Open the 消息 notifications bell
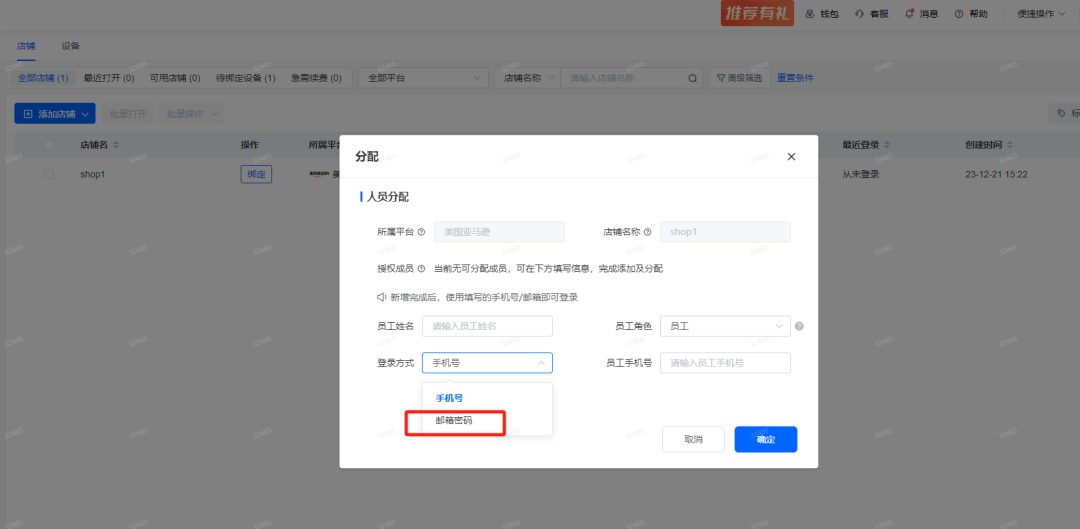 [x=909, y=14]
